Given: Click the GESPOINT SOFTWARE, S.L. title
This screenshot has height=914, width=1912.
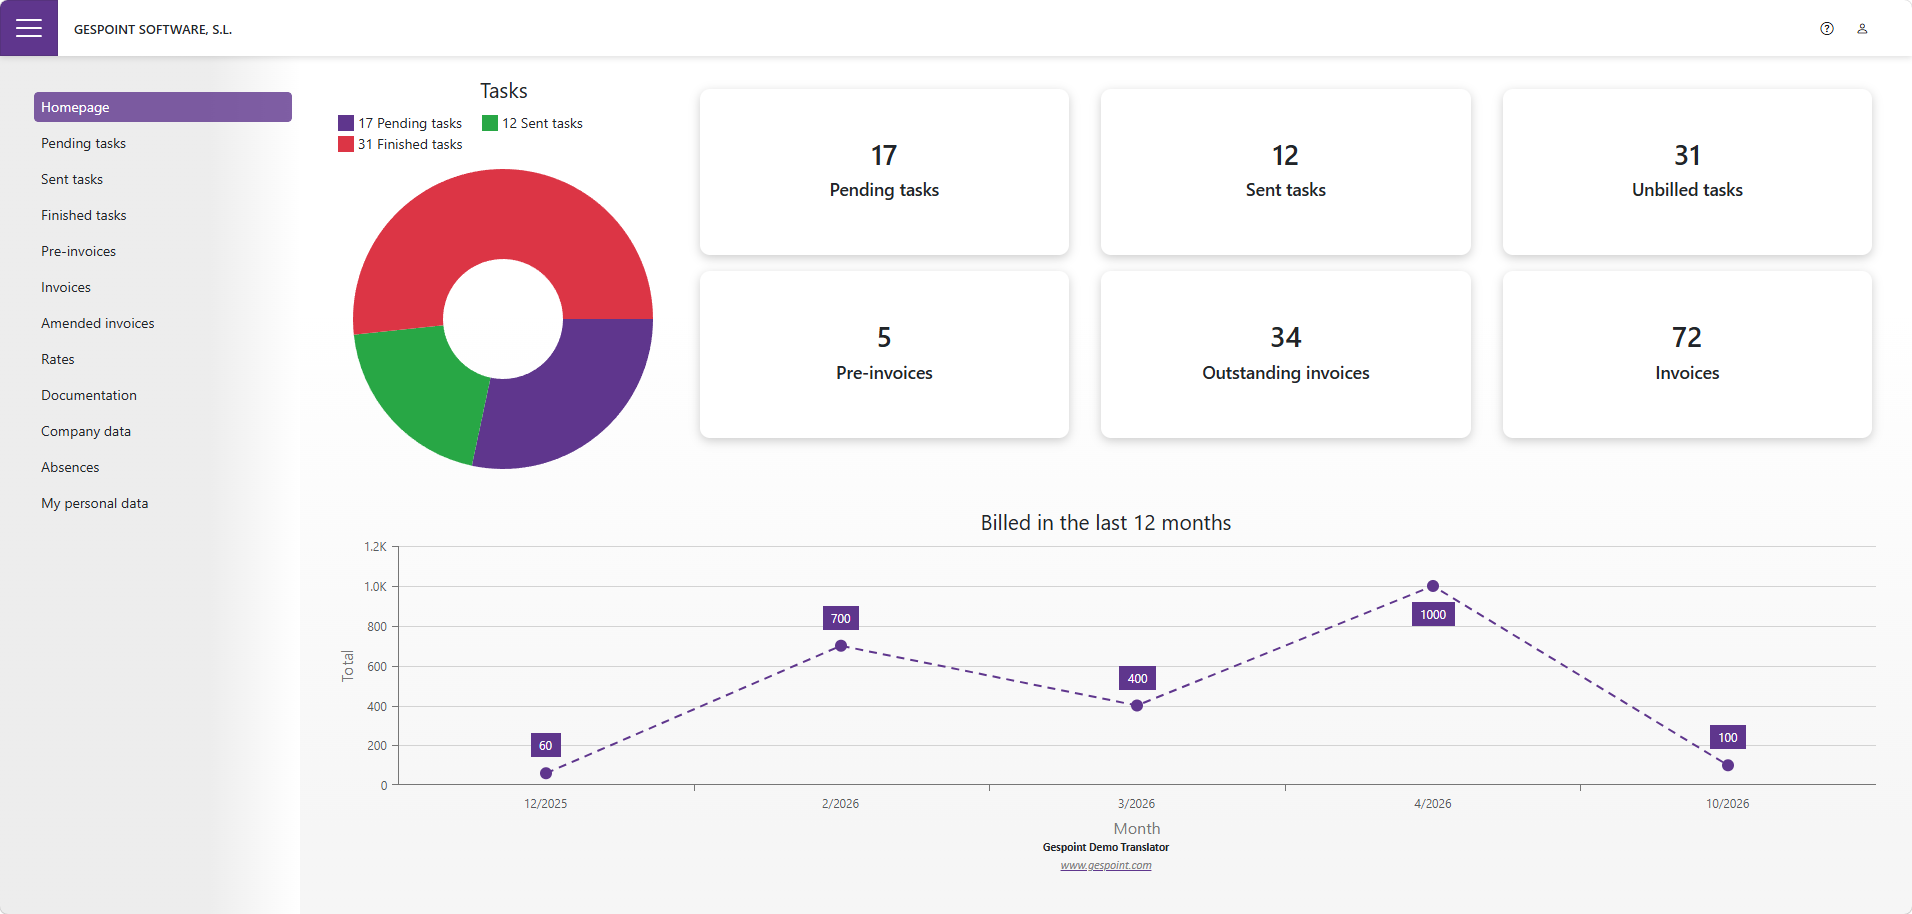Looking at the screenshot, I should tap(153, 29).
